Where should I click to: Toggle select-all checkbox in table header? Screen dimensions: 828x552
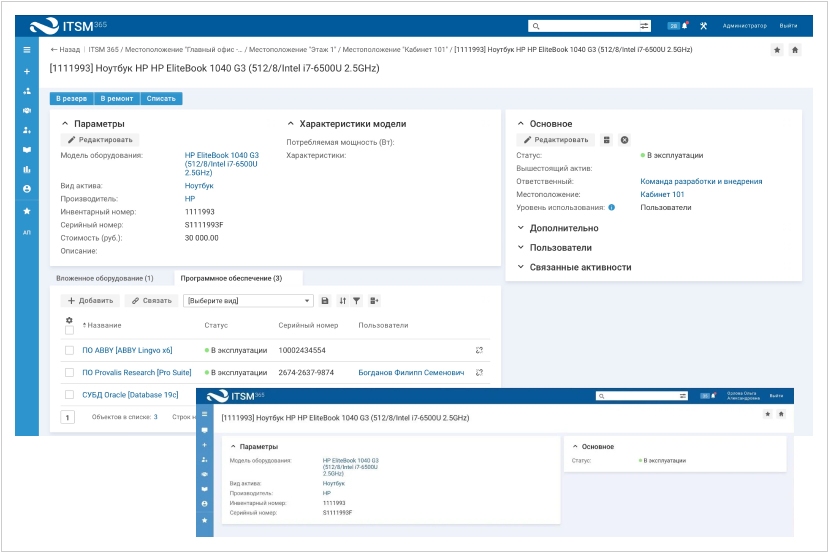[x=69, y=330]
